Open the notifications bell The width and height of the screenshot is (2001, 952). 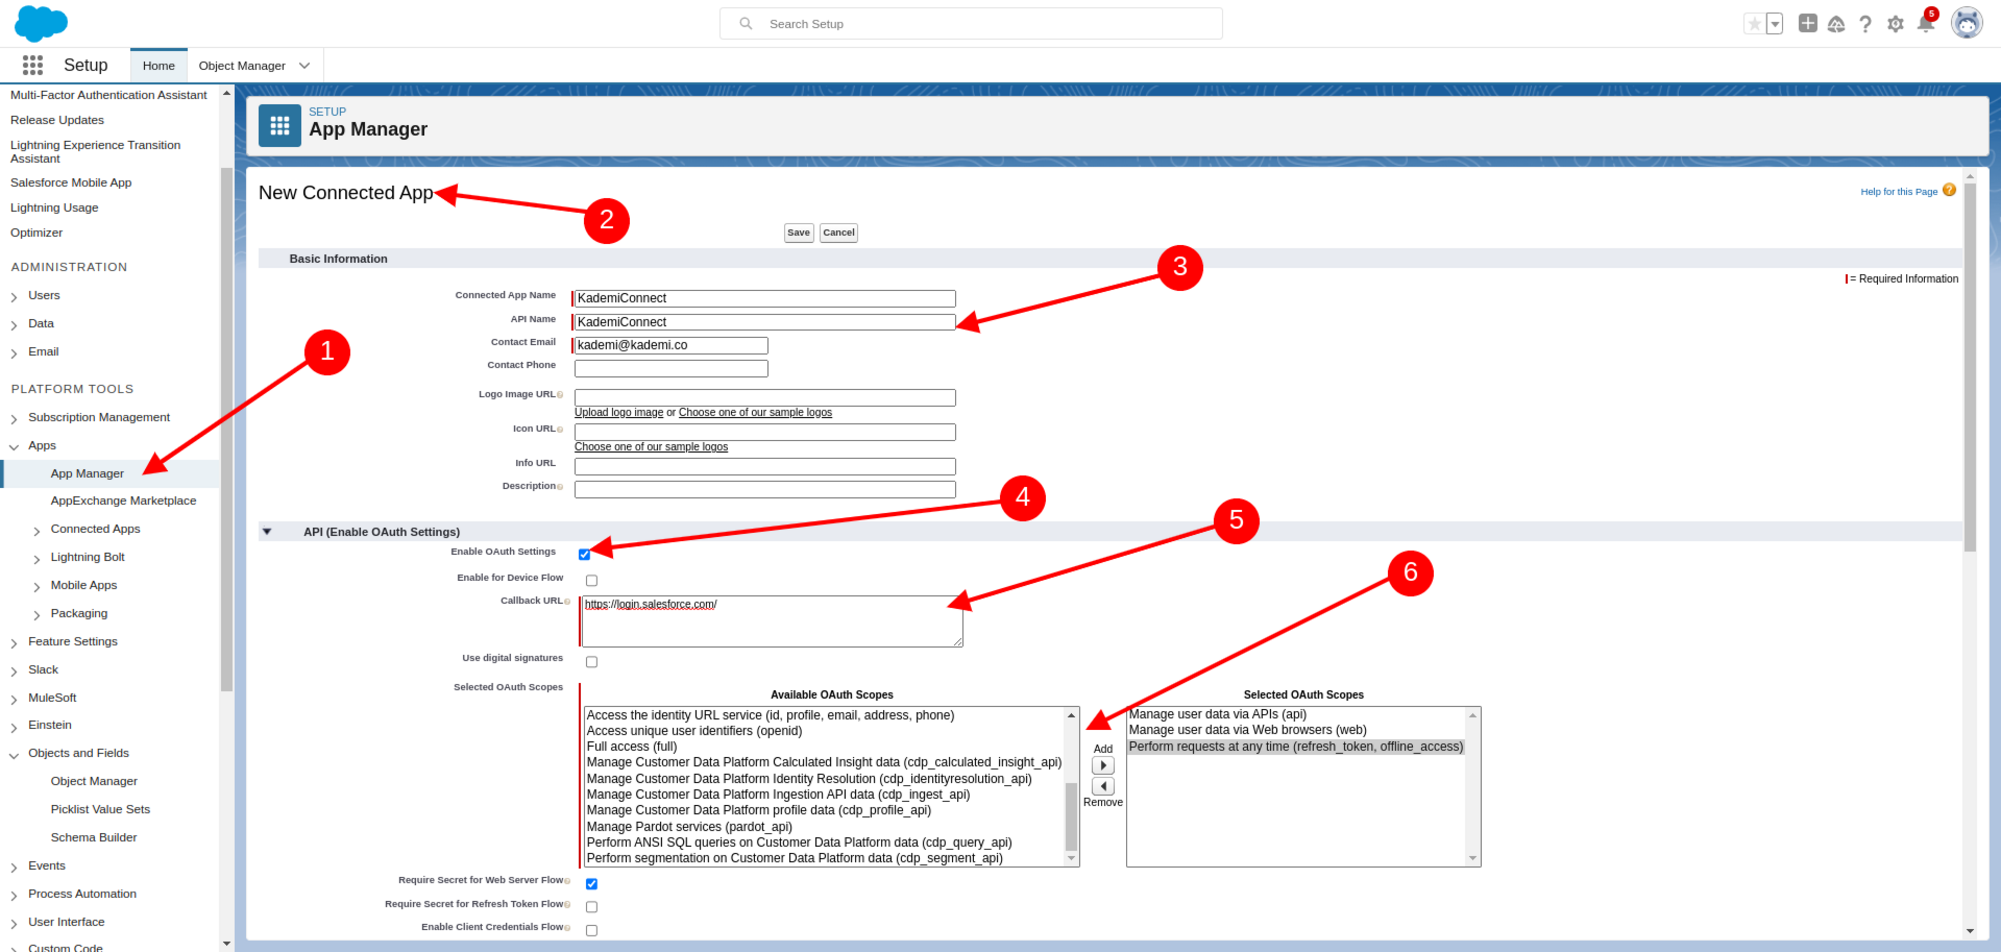[x=1925, y=23]
